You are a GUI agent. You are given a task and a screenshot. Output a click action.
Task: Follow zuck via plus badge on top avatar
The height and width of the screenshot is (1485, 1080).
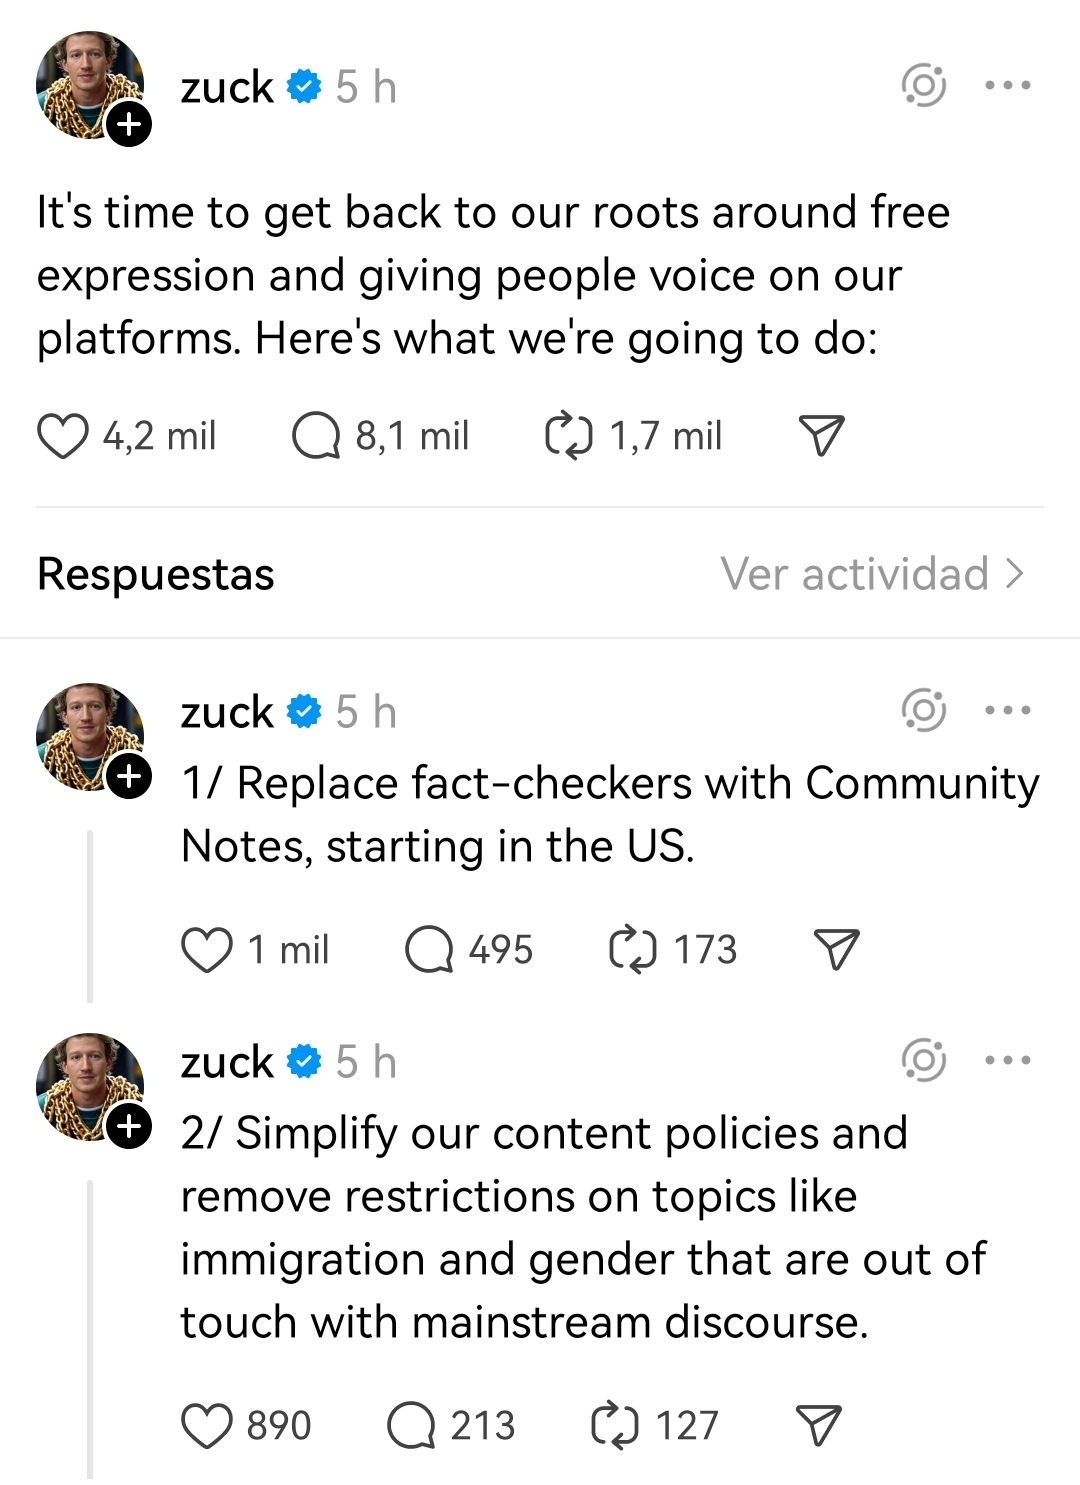coord(130,125)
